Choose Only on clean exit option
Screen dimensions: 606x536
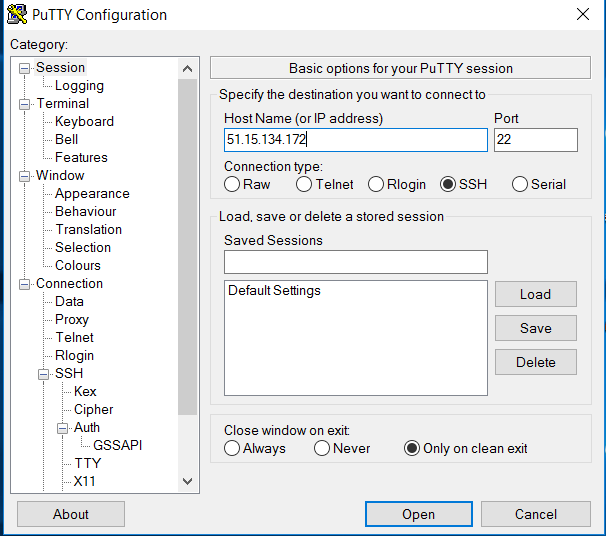466,448
